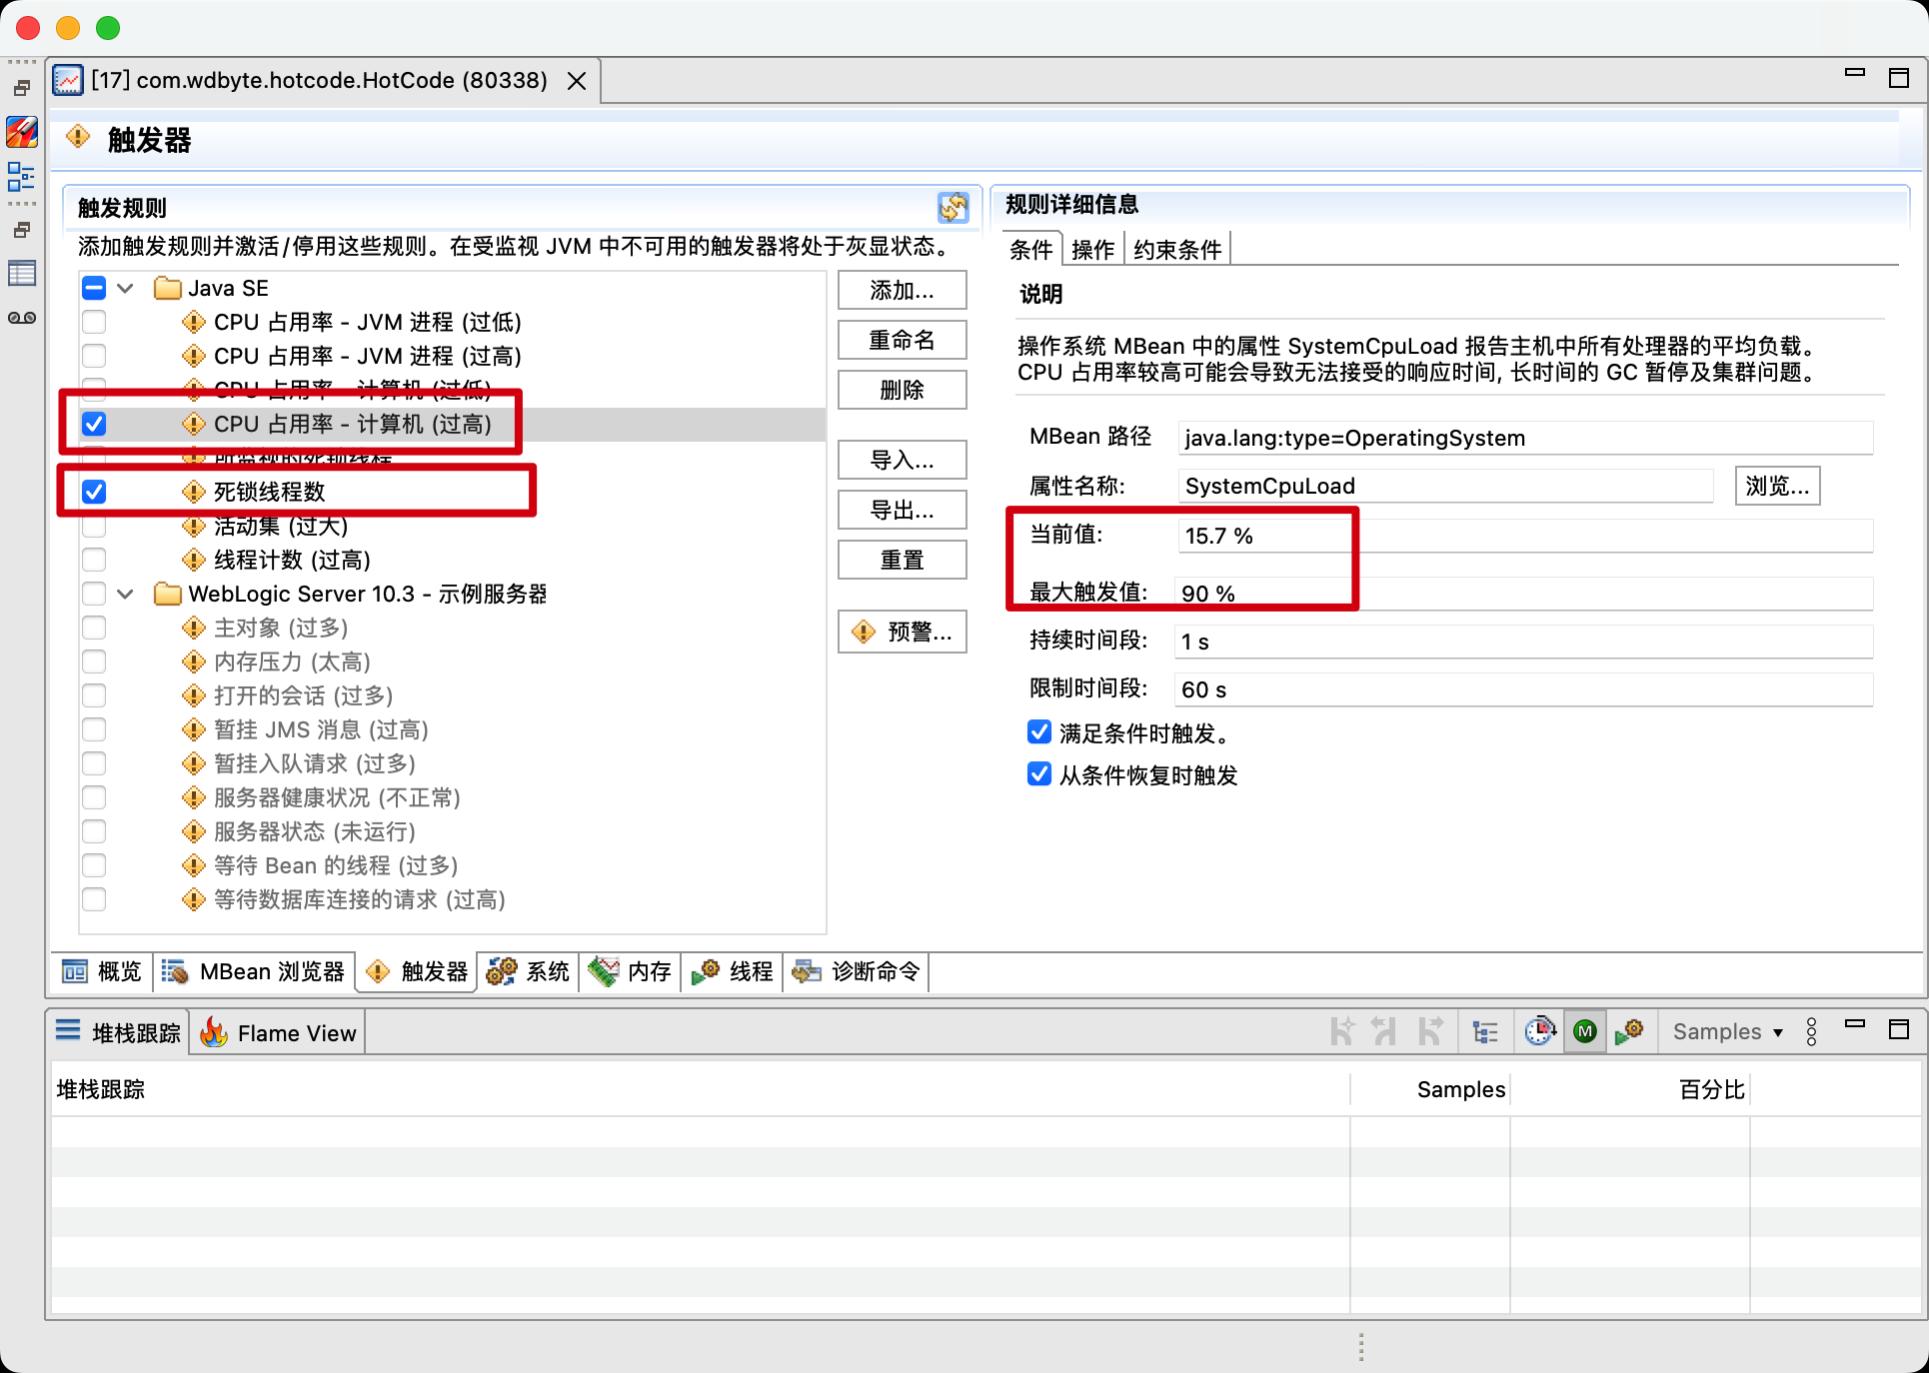Uncheck 从条件恢复时触发 option
This screenshot has height=1373, width=1929.
coord(1039,775)
